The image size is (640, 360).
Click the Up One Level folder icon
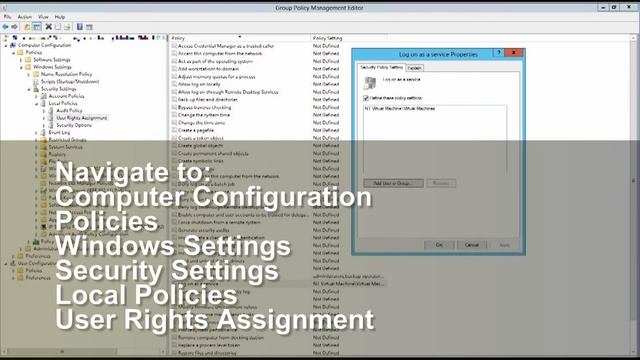pos(27,27)
